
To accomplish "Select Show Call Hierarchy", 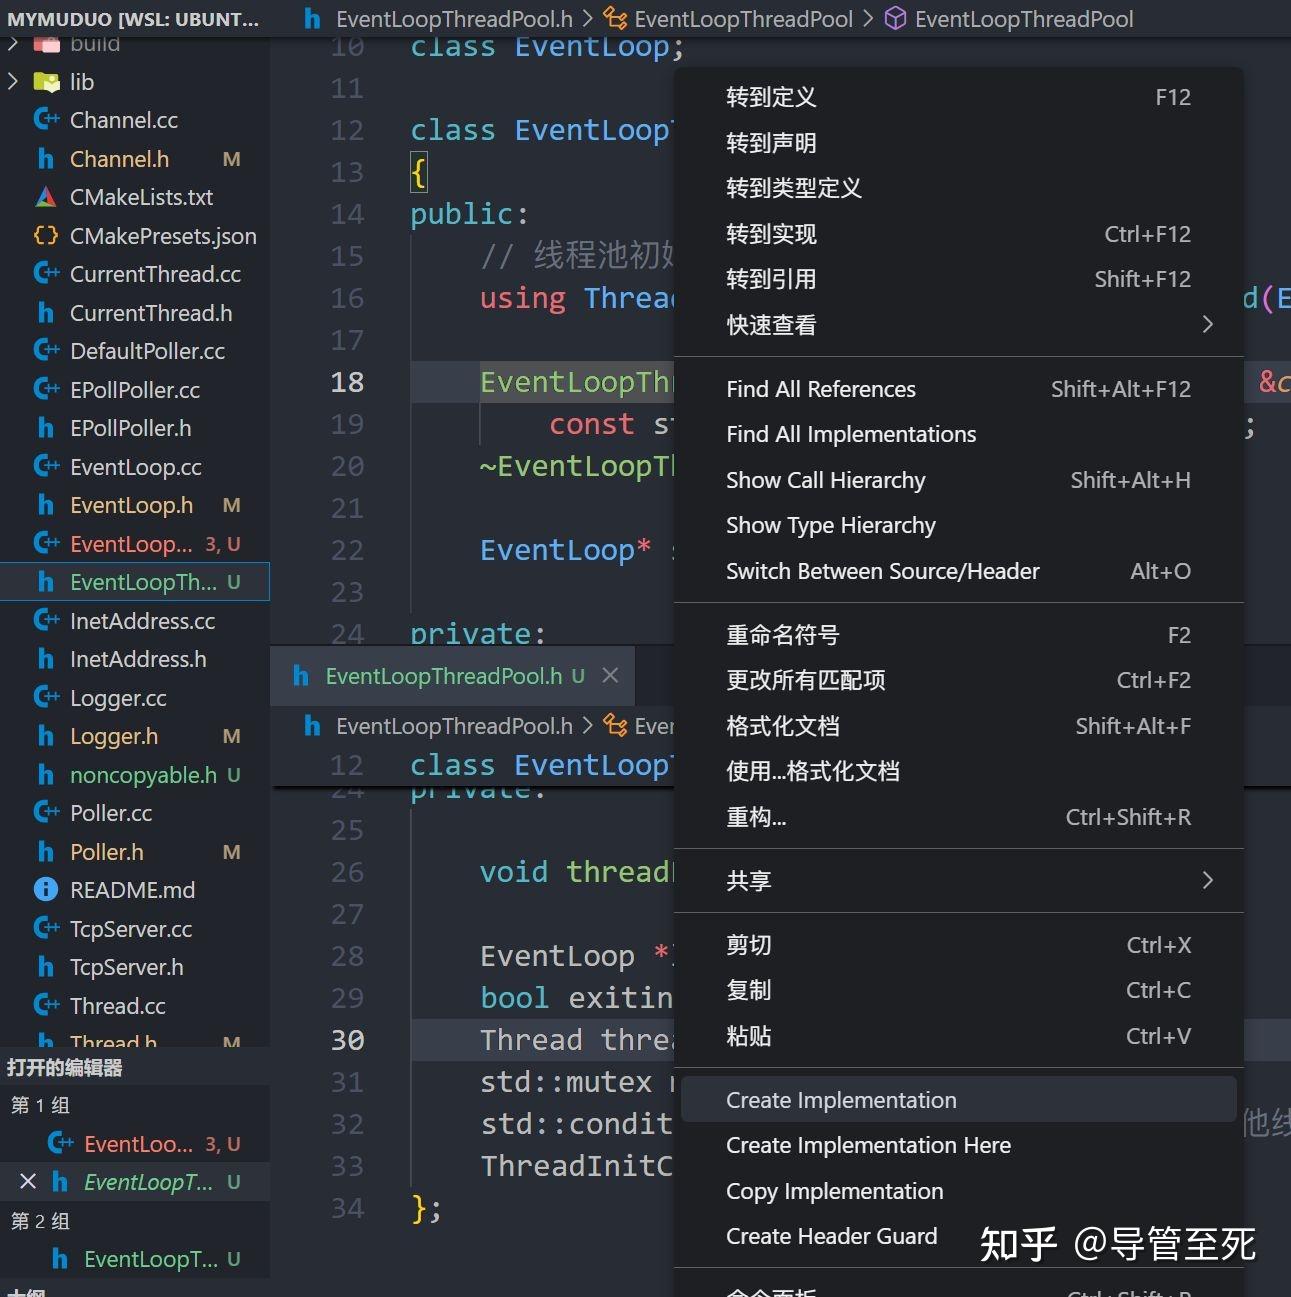I will click(x=958, y=480).
